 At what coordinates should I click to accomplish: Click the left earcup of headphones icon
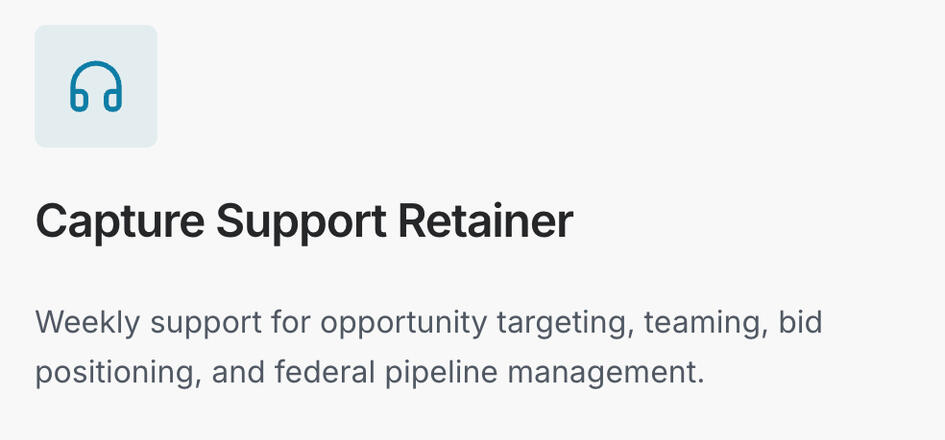point(79,99)
